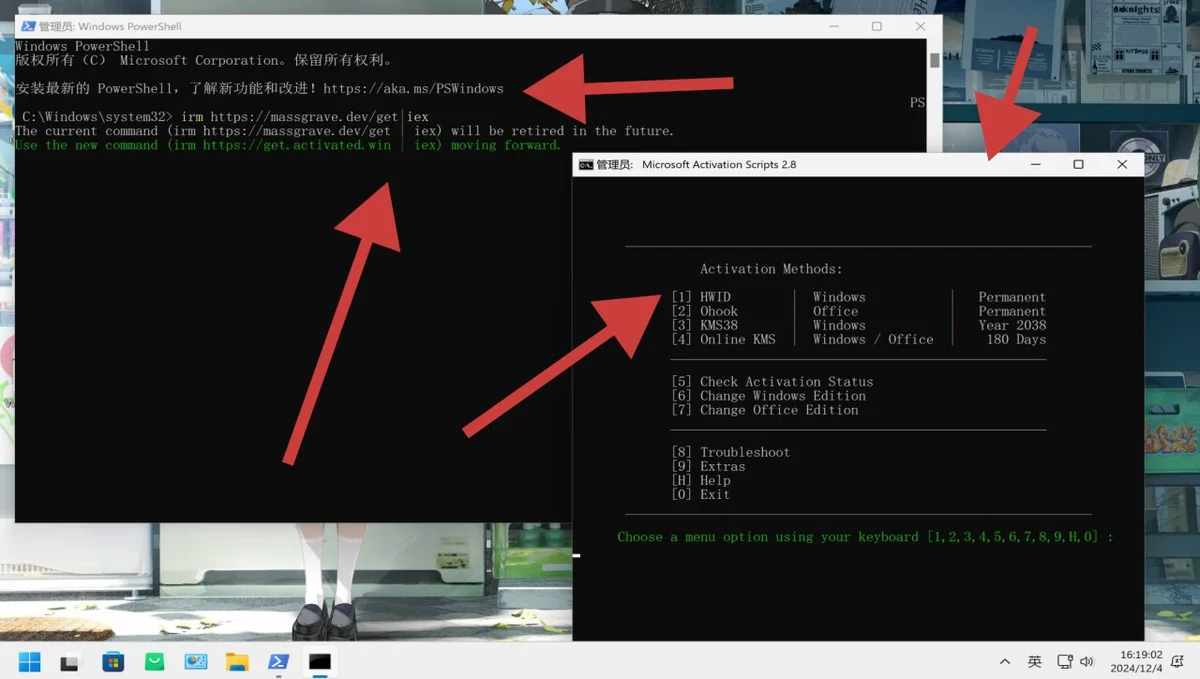Switch to the PowerShell taskbar icon
The height and width of the screenshot is (679, 1200).
(x=279, y=662)
